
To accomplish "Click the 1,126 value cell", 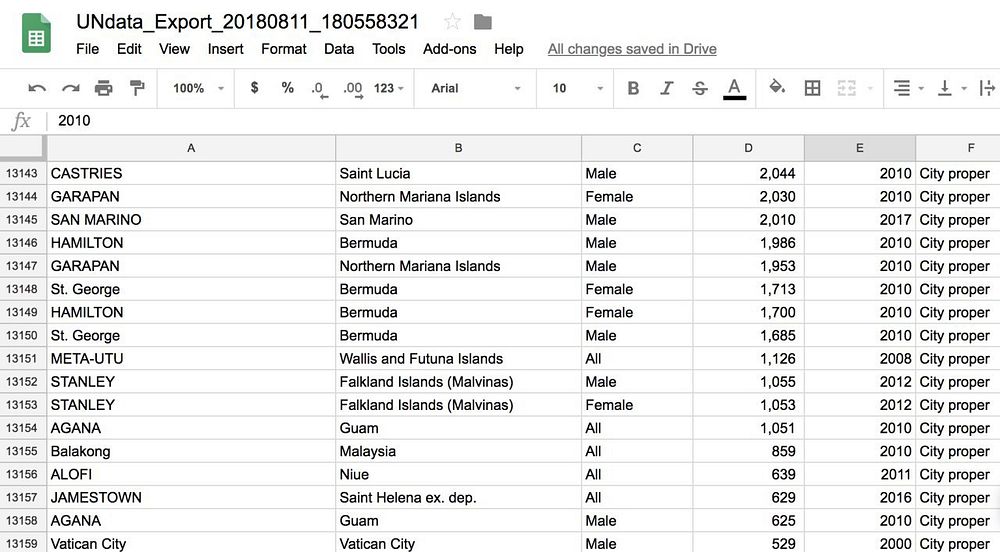I will pyautogui.click(x=748, y=358).
